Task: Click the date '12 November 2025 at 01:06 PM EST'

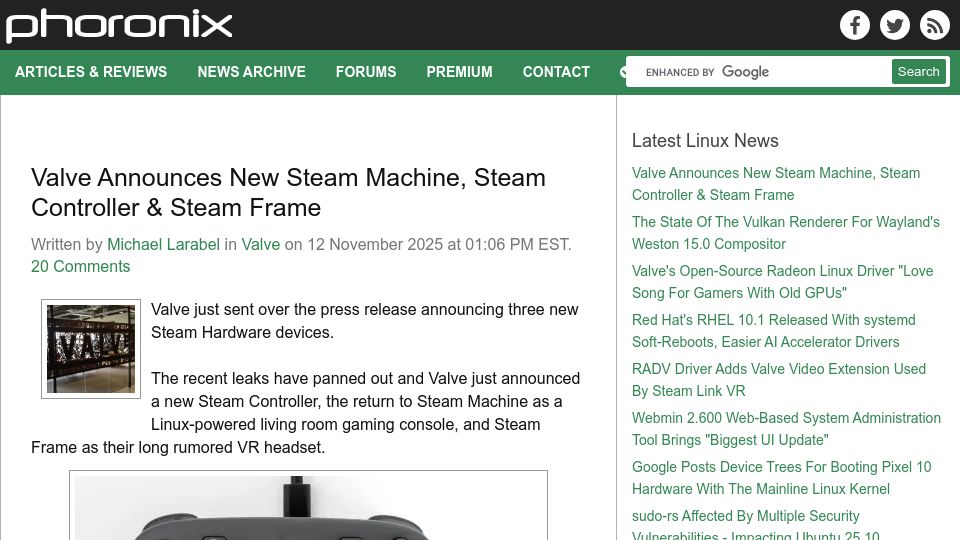Action: (x=437, y=244)
